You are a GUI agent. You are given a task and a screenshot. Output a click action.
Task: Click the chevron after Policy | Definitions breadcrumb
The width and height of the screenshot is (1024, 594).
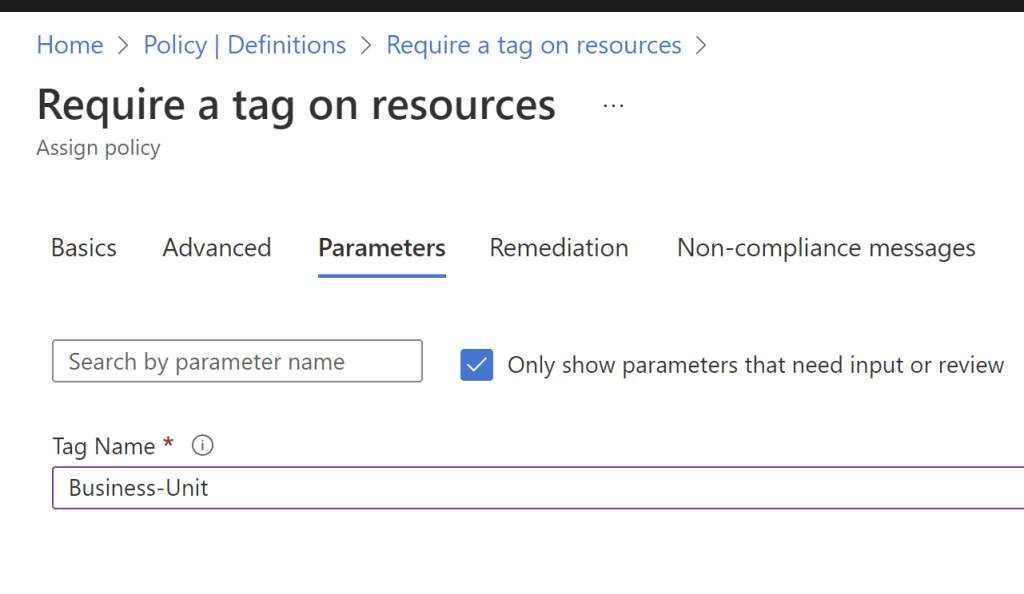coord(366,46)
